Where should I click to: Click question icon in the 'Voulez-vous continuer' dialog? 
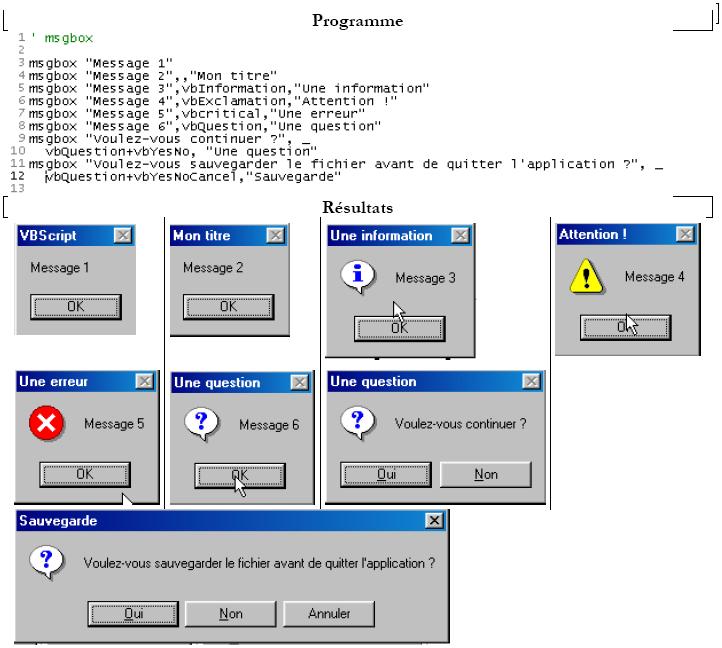coord(357,423)
